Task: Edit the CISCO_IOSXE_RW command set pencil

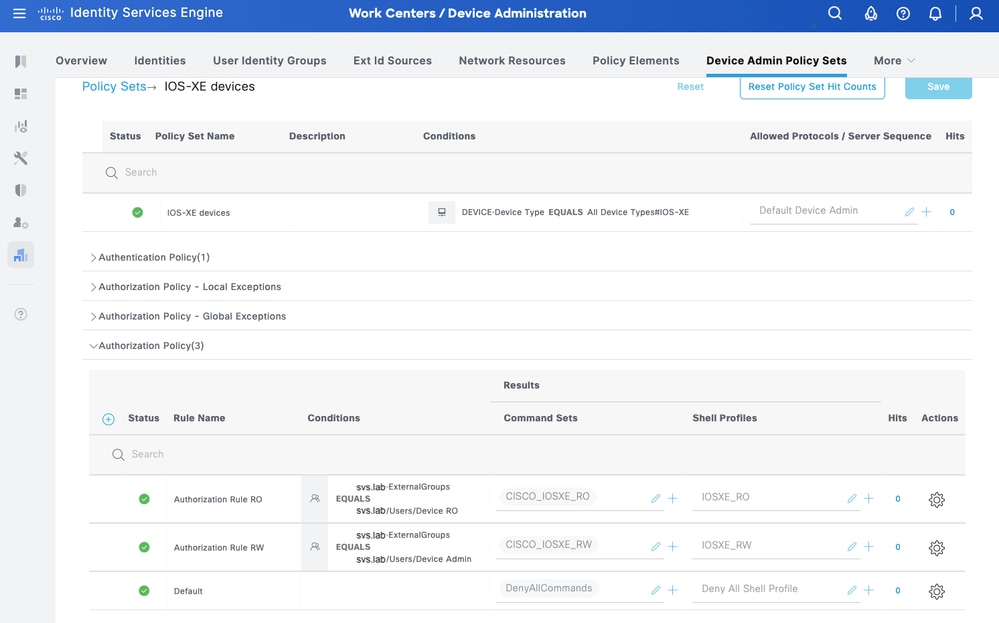Action: point(656,547)
